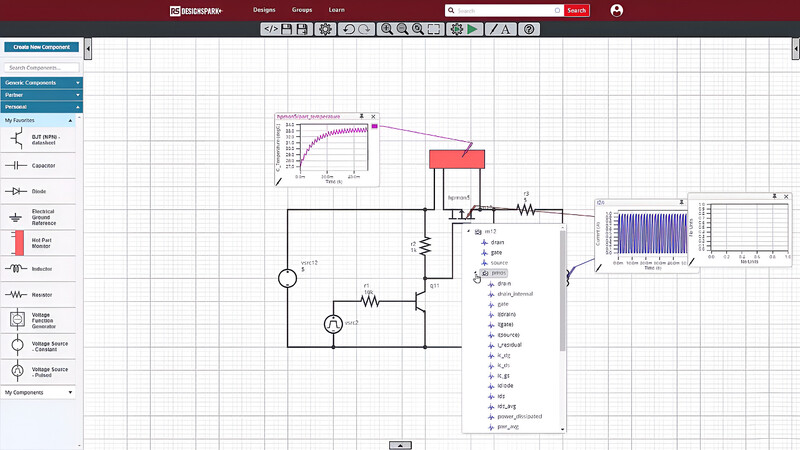Select power_dissipated from signal list

click(x=519, y=416)
